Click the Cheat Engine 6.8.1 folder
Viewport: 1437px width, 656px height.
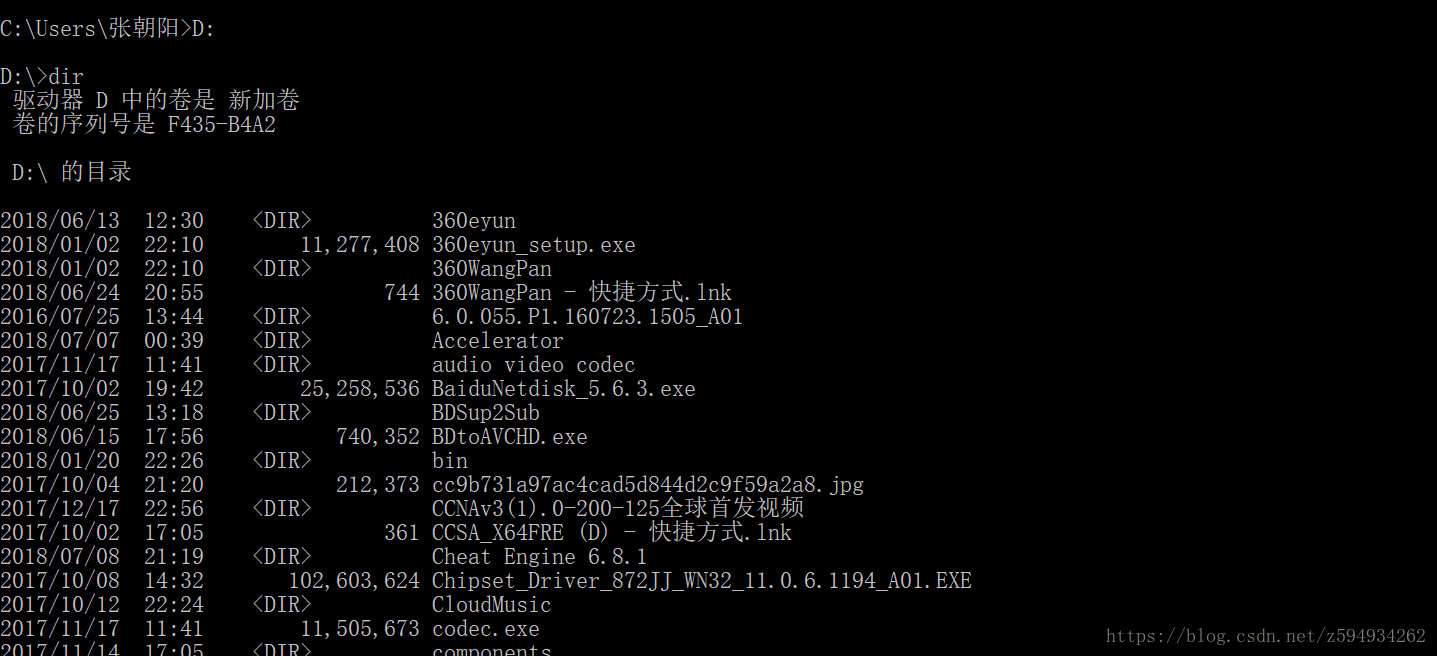pos(539,557)
